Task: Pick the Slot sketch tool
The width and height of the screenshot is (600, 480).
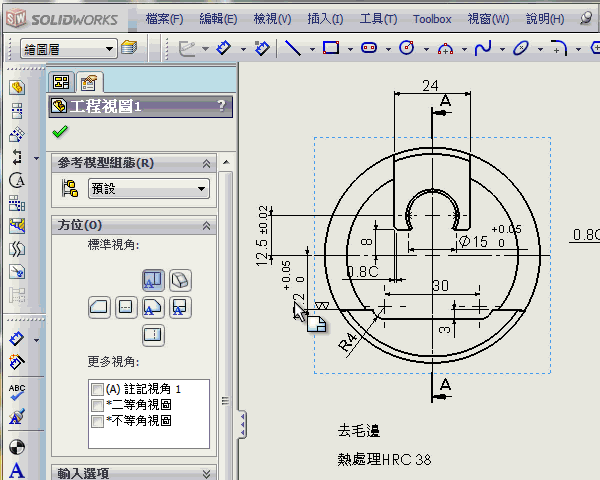Action: tap(369, 48)
